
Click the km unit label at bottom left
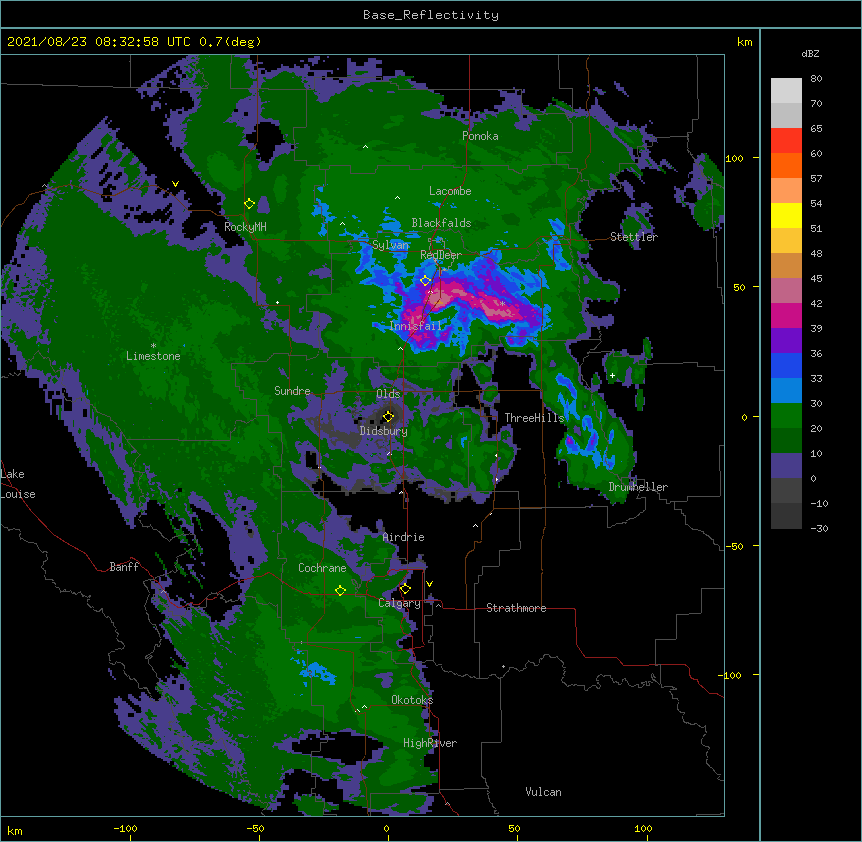tap(15, 830)
